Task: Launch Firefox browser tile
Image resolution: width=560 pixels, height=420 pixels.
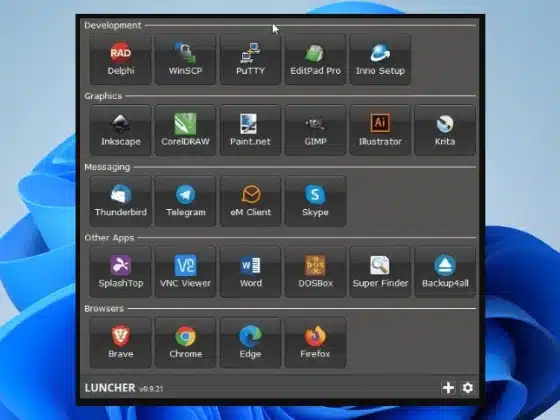Action: [x=315, y=342]
